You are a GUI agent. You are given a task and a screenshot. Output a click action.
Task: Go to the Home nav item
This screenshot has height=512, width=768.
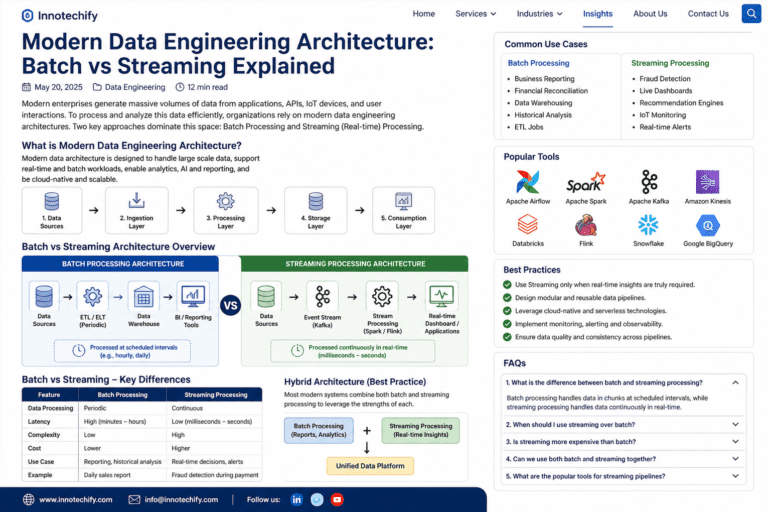pyautogui.click(x=424, y=14)
